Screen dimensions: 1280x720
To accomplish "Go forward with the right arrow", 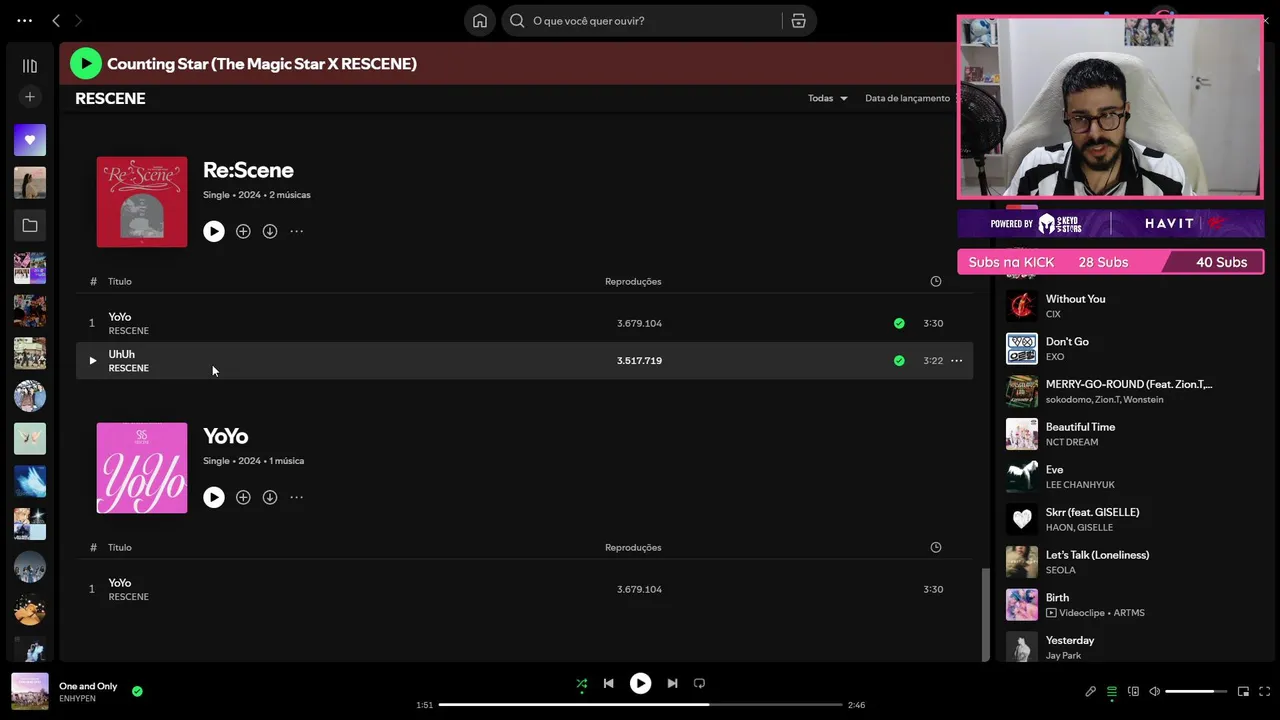I will (79, 20).
